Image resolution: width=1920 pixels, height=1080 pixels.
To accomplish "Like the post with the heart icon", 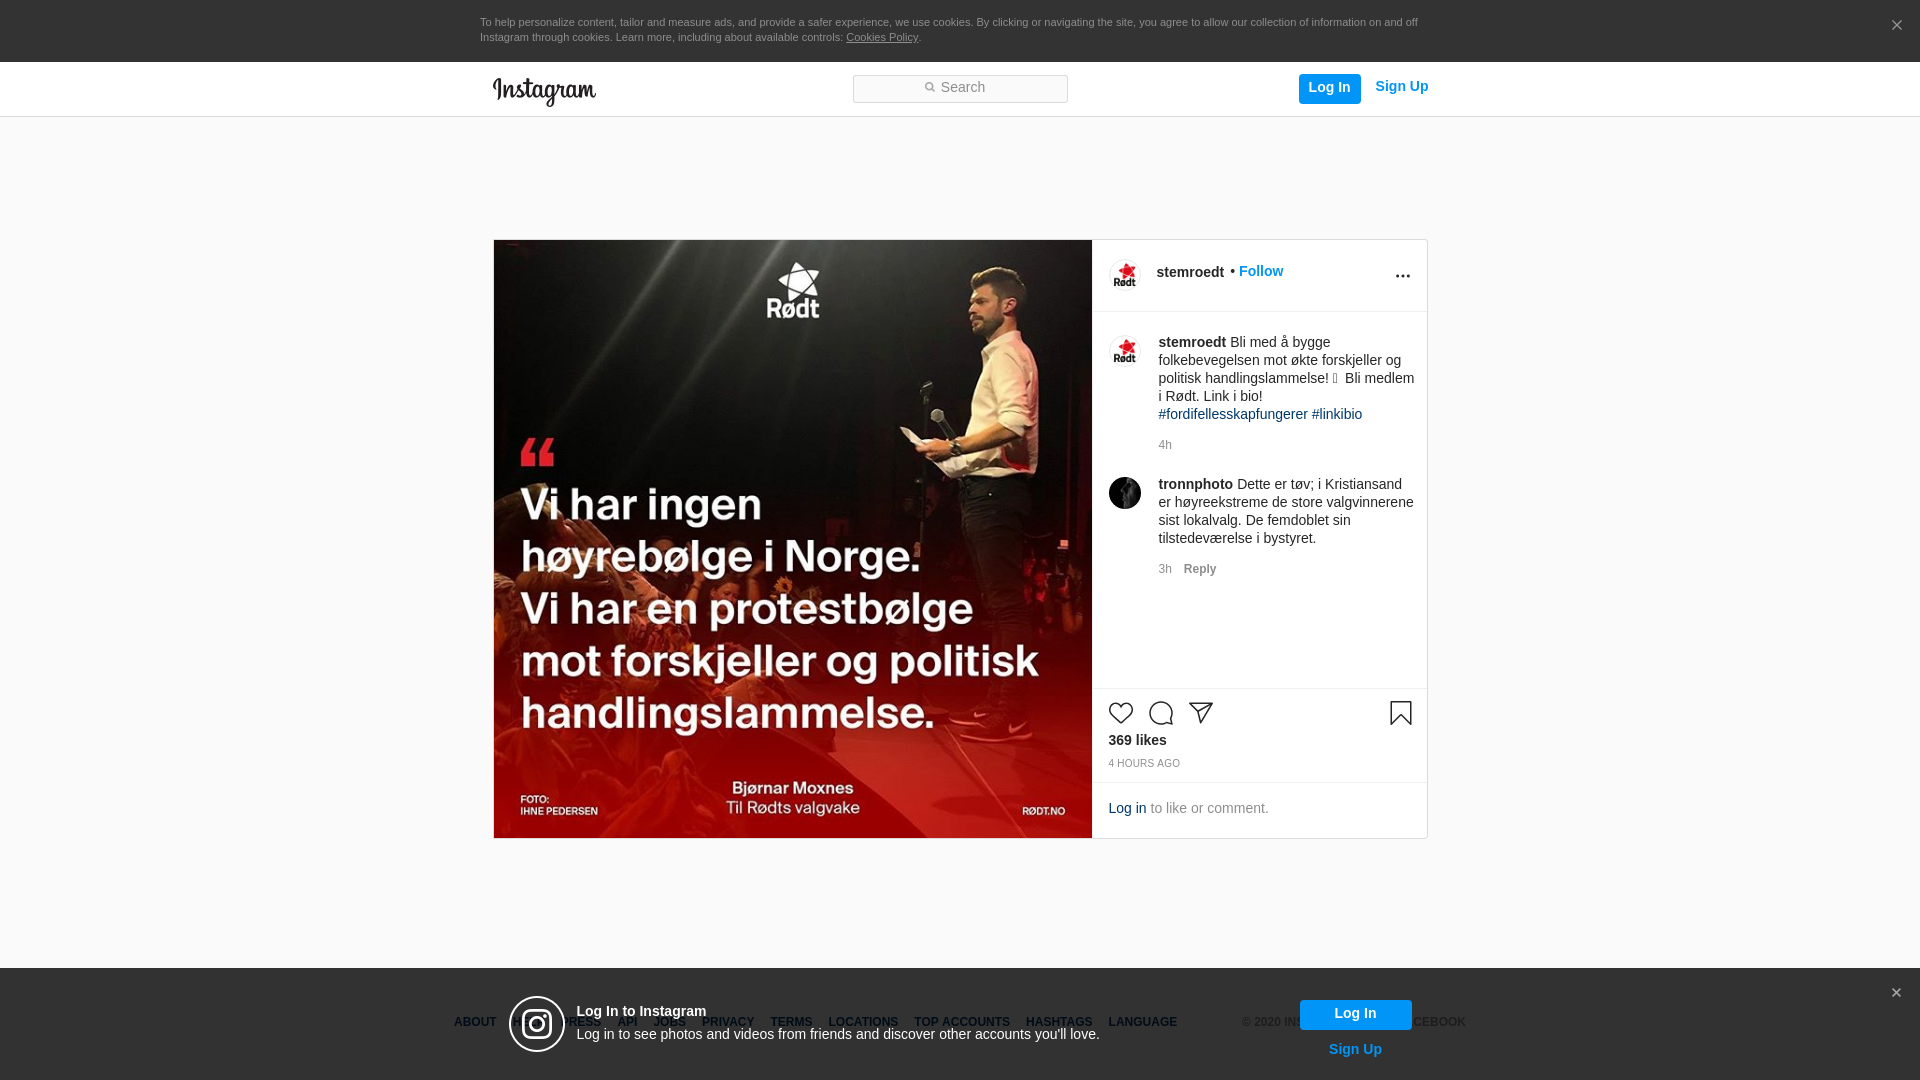I will point(1121,713).
